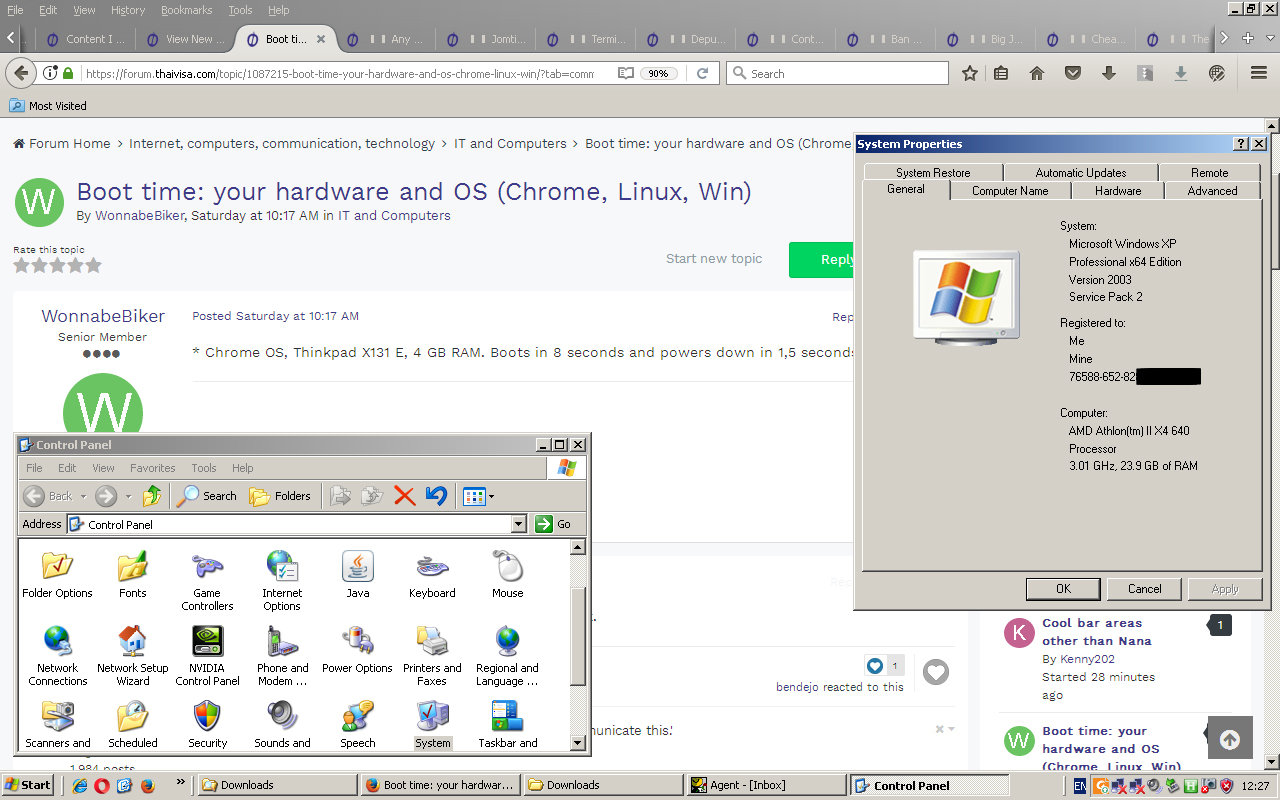Click the blue Undo arrow in Control Panel

(x=436, y=495)
